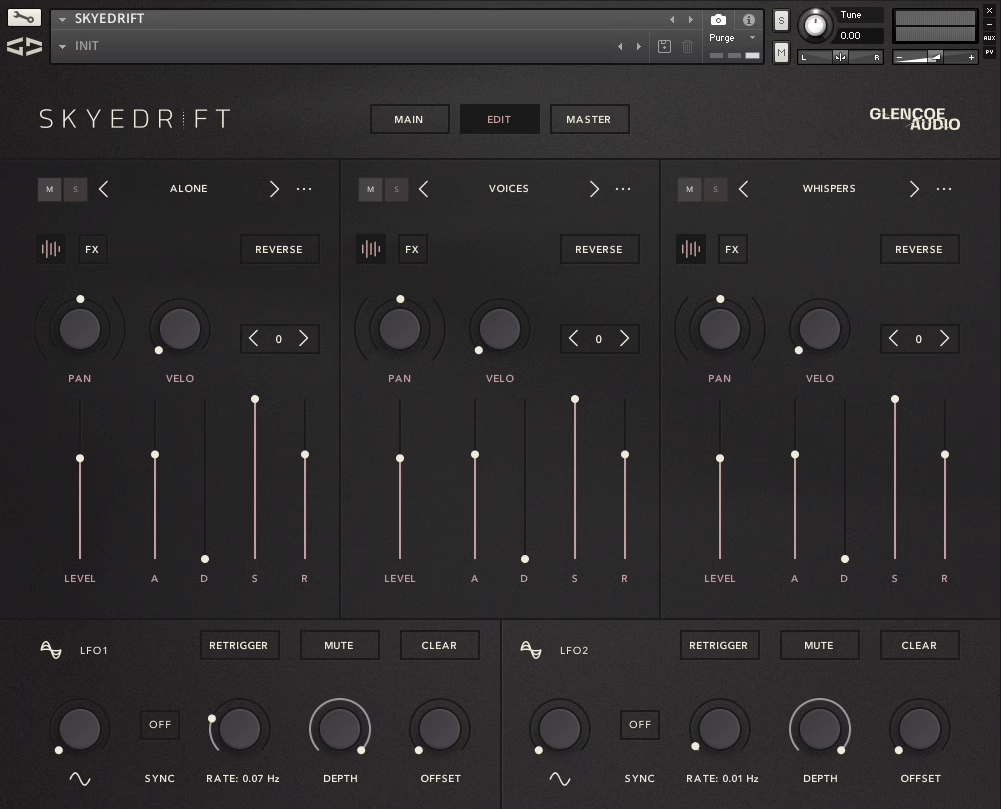
Task: Click LFO2 MUTE button
Action: point(819,646)
